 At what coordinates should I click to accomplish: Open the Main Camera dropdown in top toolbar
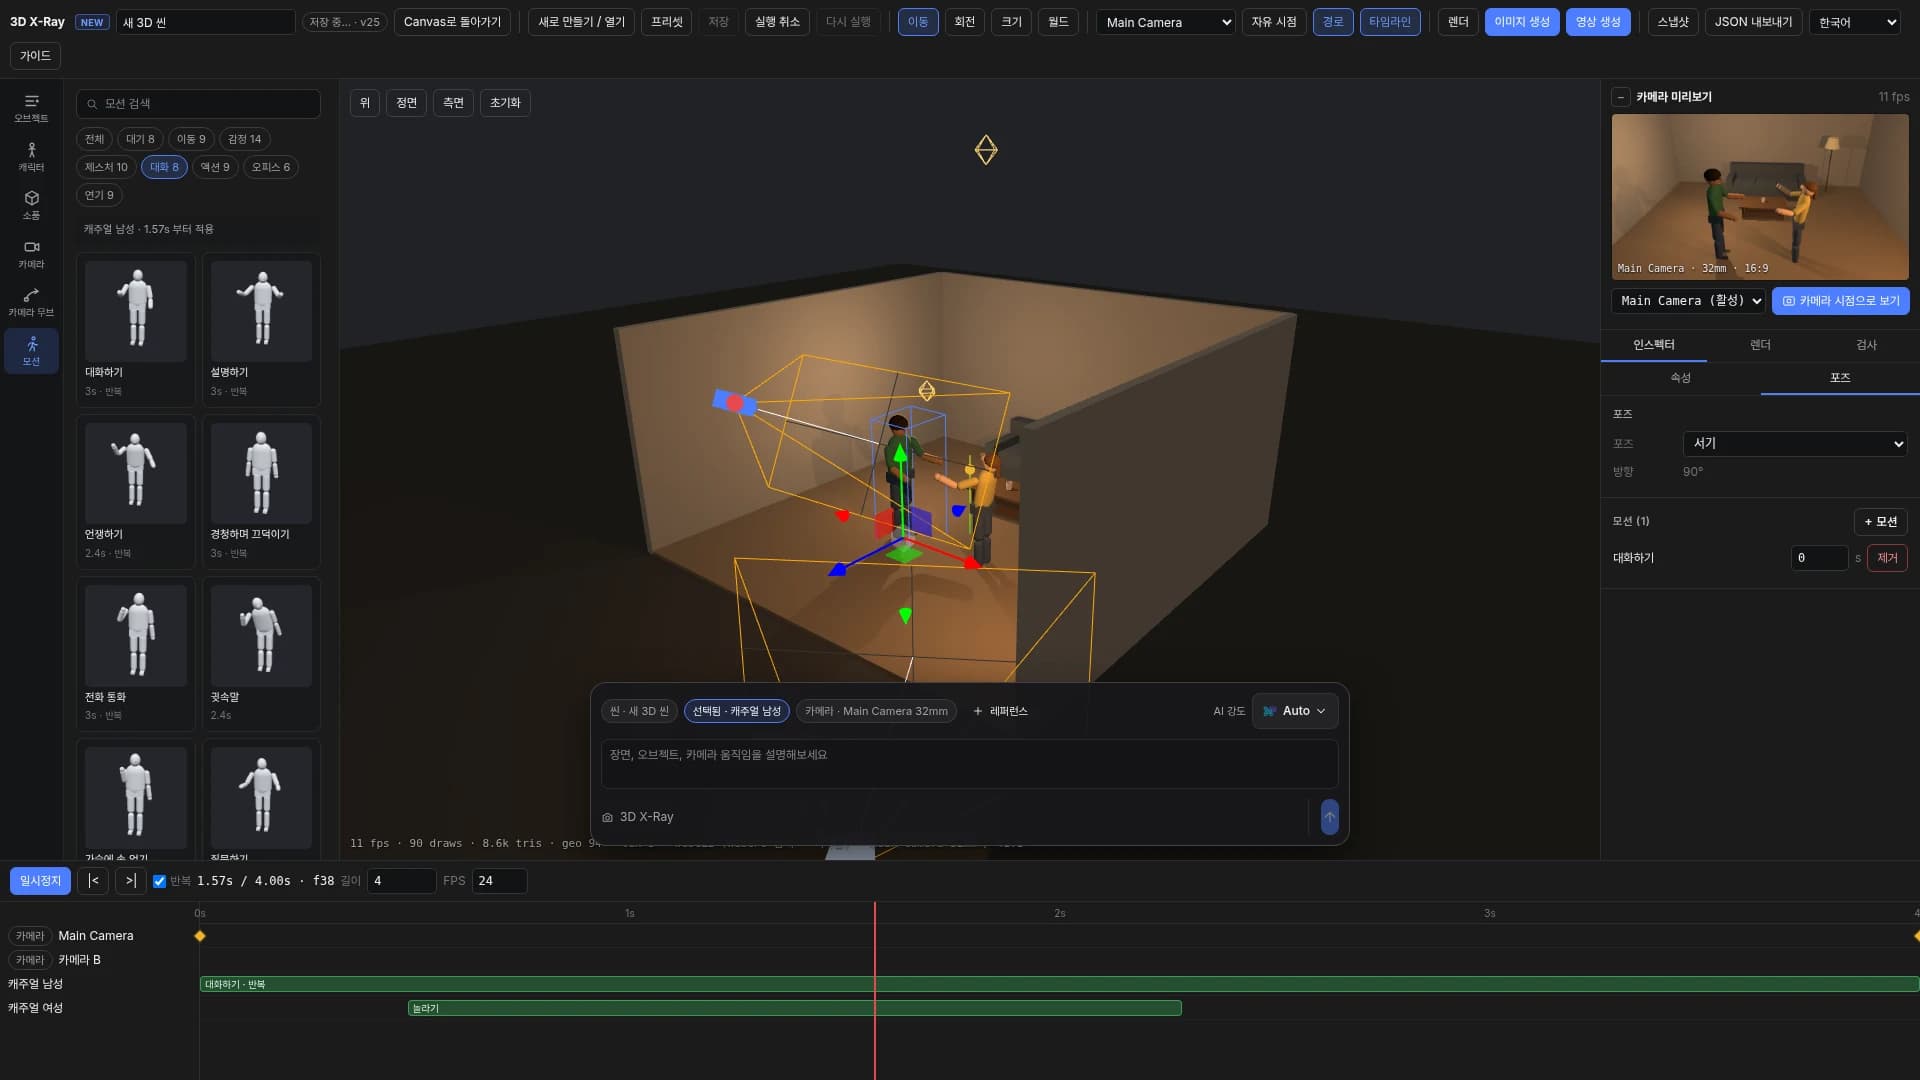pos(1166,22)
